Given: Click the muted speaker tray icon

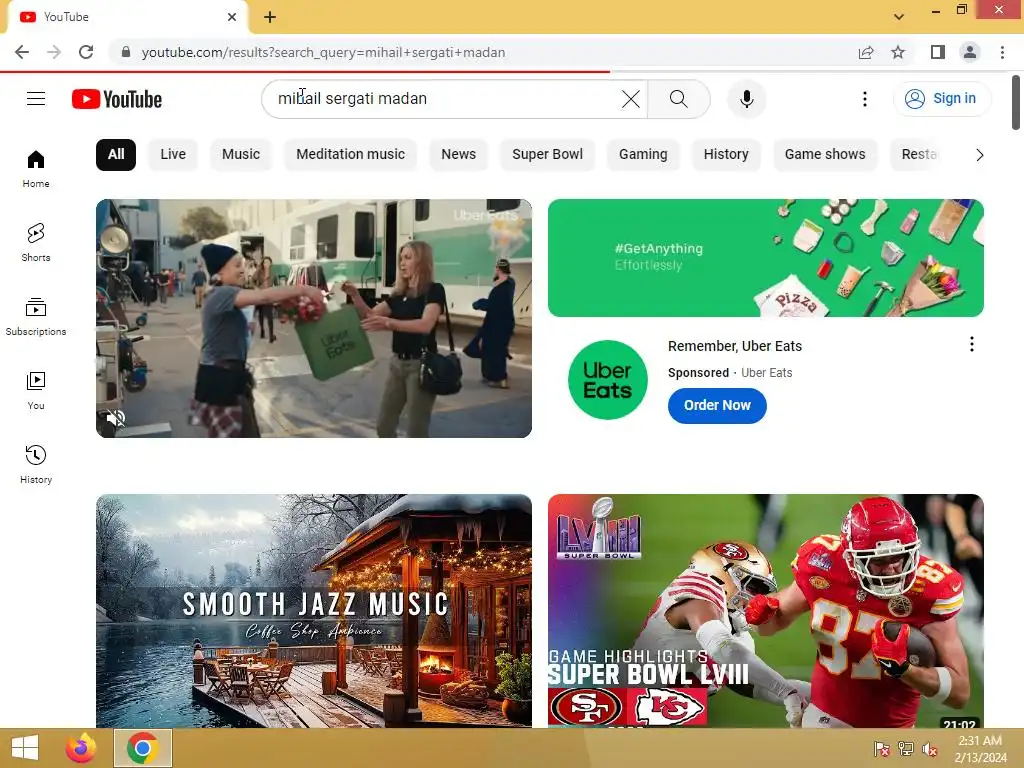Looking at the screenshot, I should pos(930,749).
